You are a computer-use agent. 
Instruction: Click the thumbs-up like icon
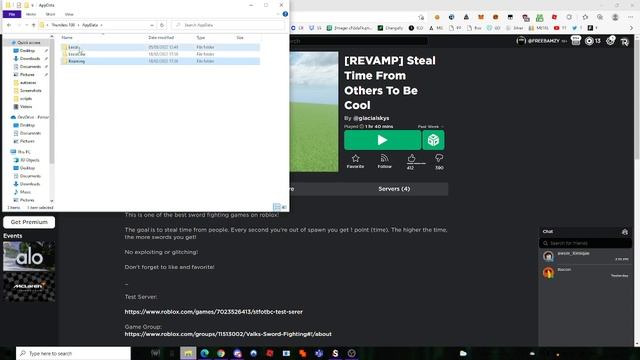(x=411, y=158)
